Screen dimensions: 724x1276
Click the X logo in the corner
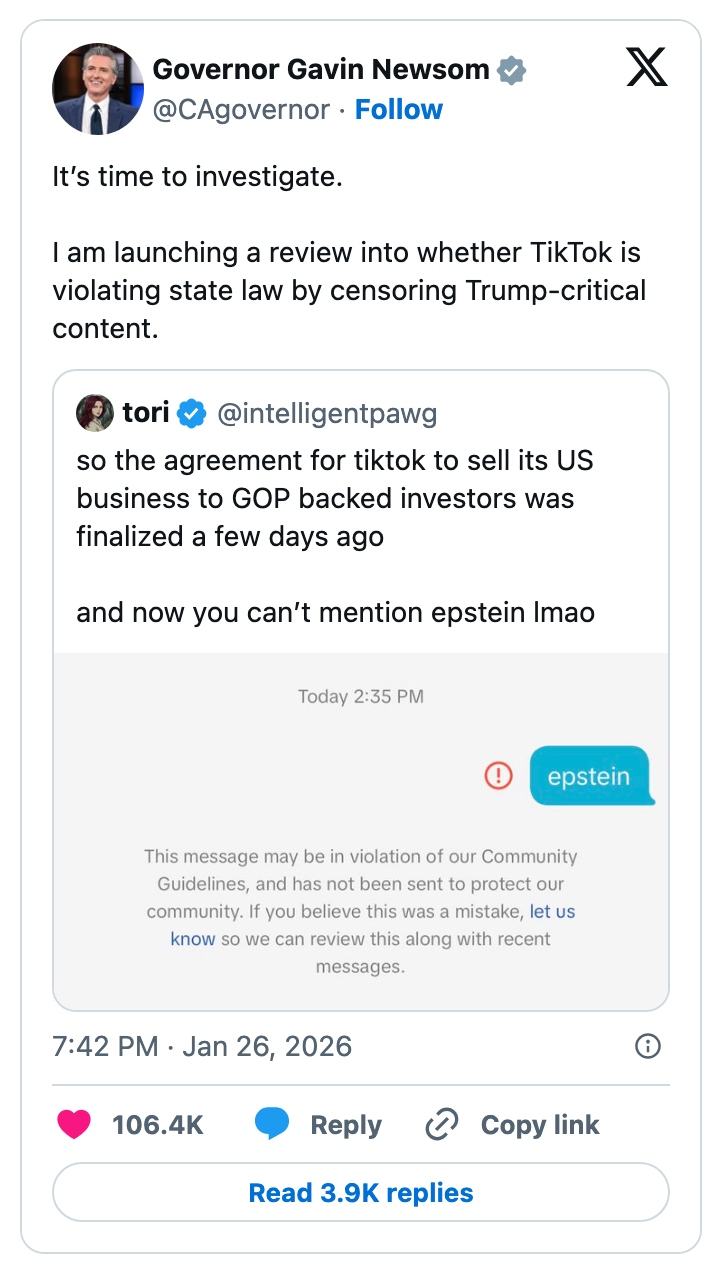(647, 68)
